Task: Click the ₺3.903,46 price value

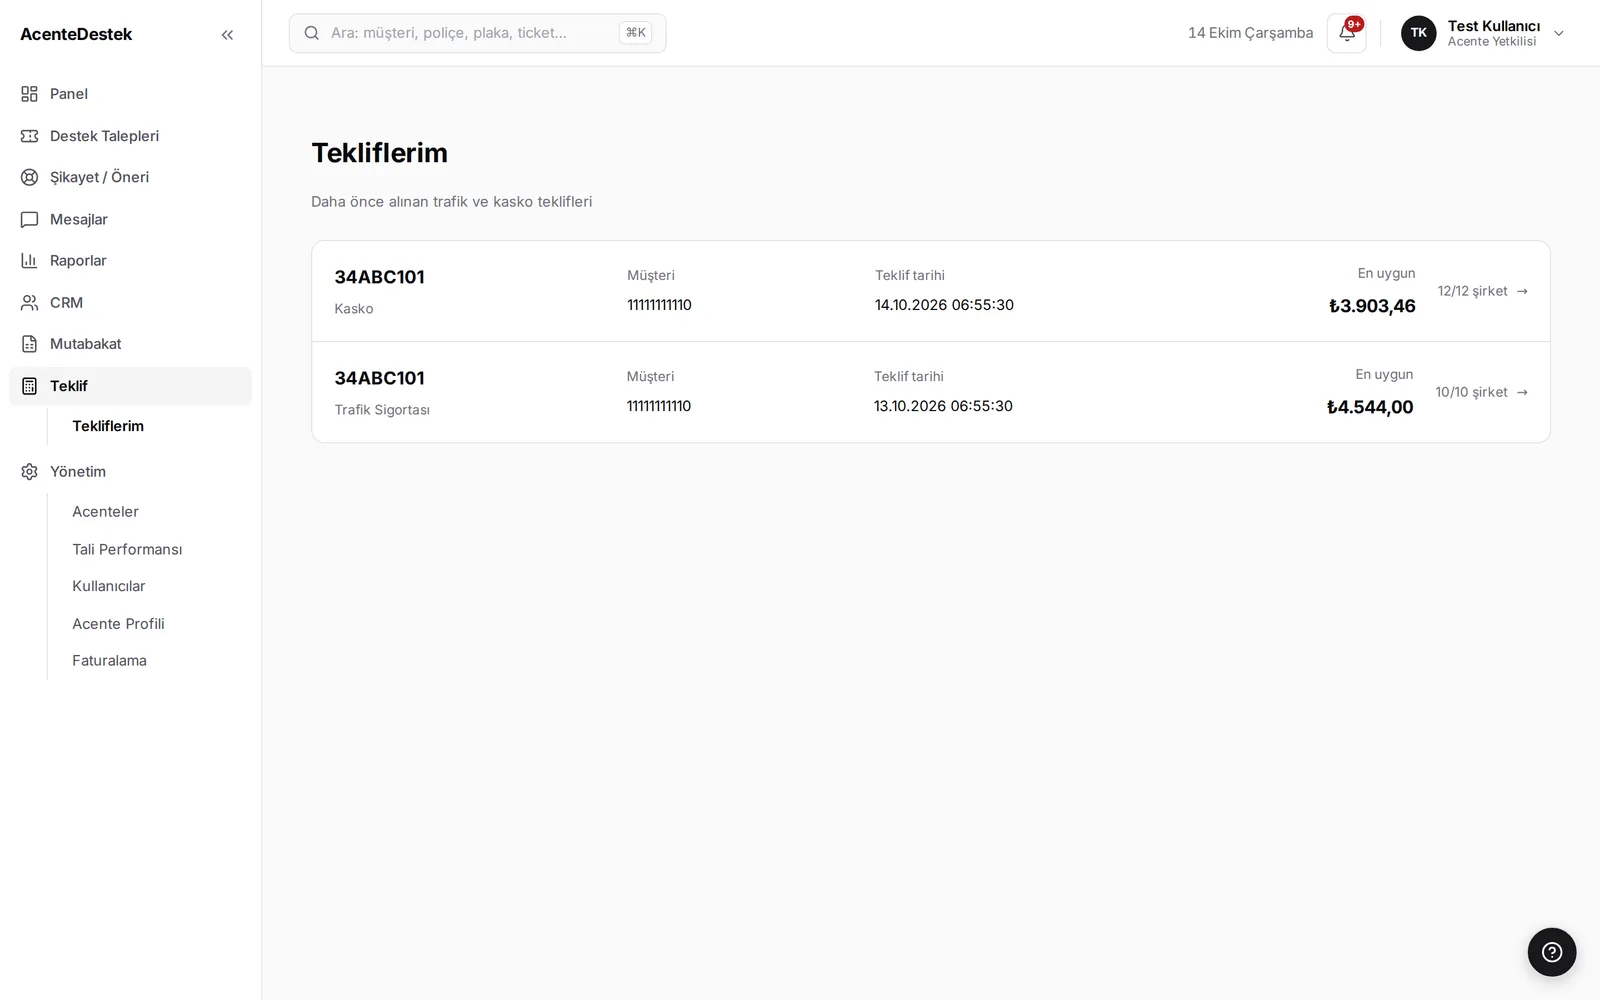Action: pyautogui.click(x=1372, y=306)
